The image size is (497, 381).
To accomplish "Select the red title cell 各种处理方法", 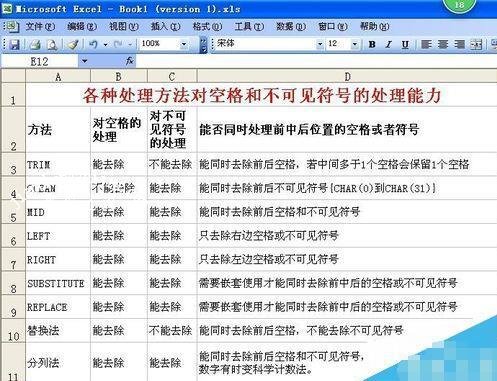I will click(262, 95).
